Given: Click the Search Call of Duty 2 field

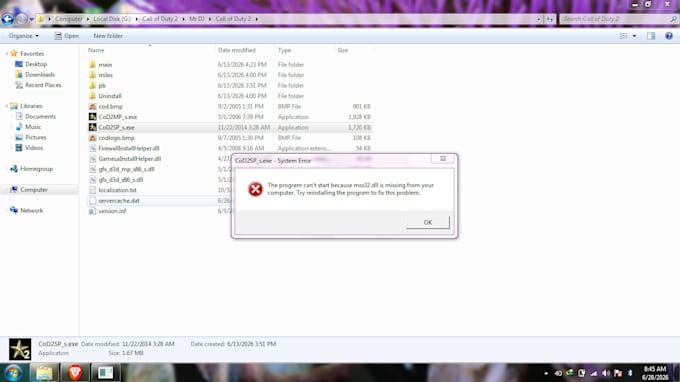Looking at the screenshot, I should click(615, 19).
